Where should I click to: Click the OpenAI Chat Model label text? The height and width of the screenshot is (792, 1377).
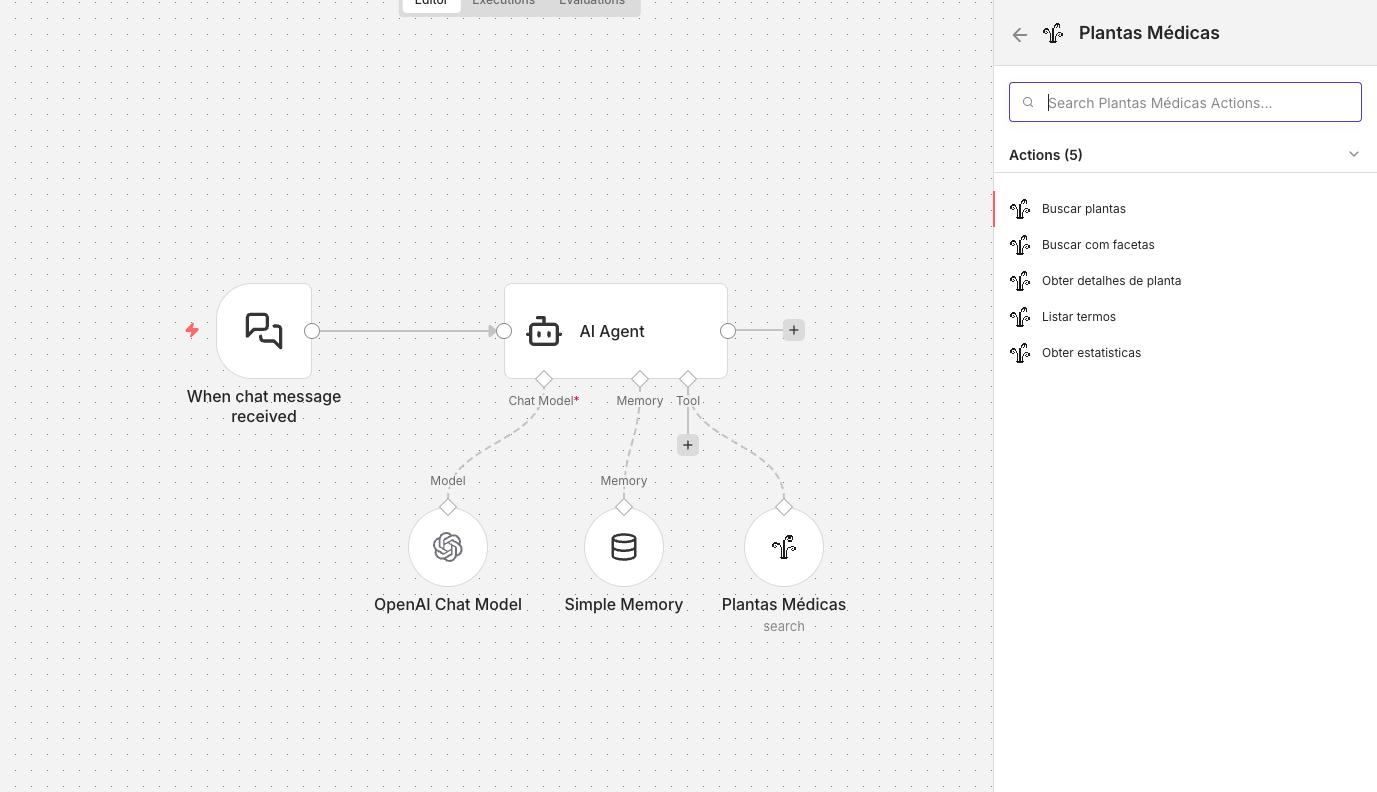coord(448,604)
